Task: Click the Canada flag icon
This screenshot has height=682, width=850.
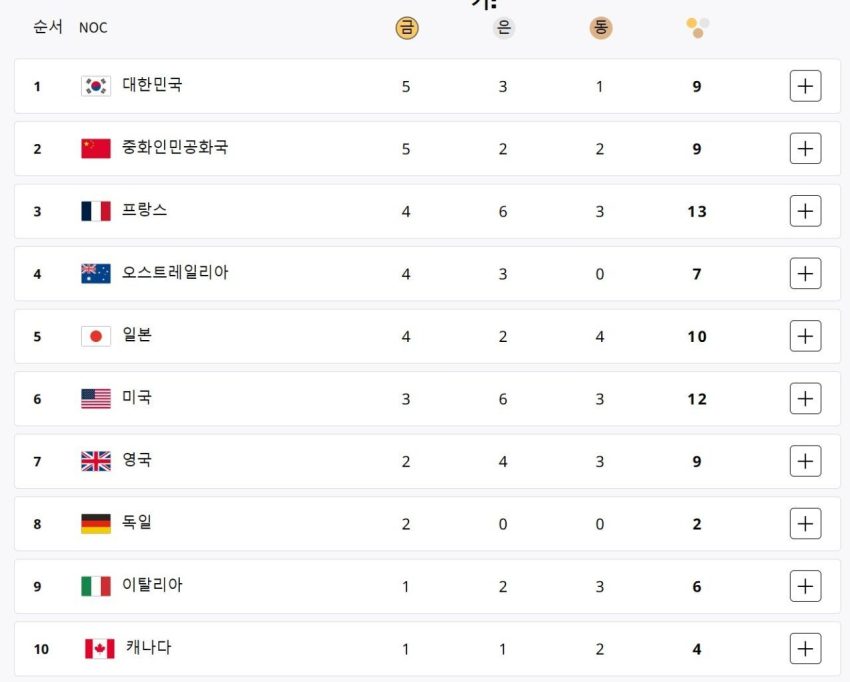Action: 100,648
